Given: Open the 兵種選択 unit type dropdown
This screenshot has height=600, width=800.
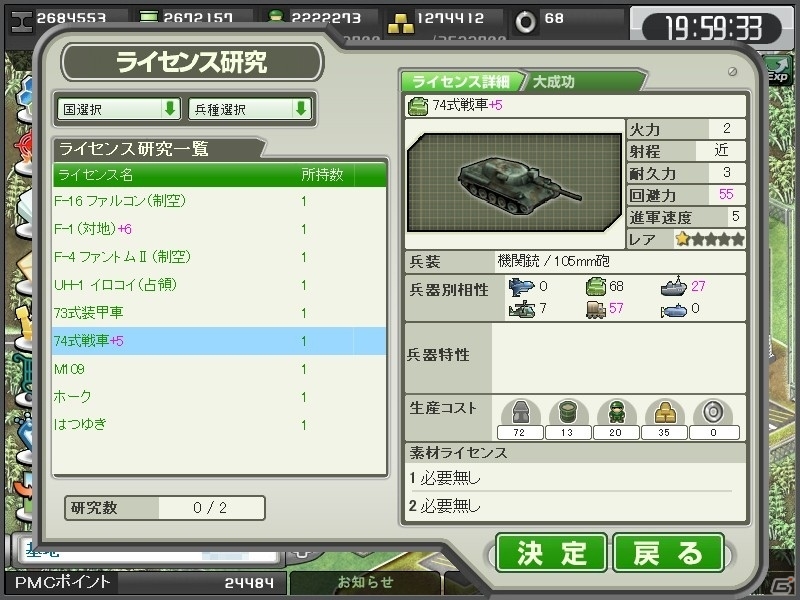Looking at the screenshot, I should pos(250,109).
